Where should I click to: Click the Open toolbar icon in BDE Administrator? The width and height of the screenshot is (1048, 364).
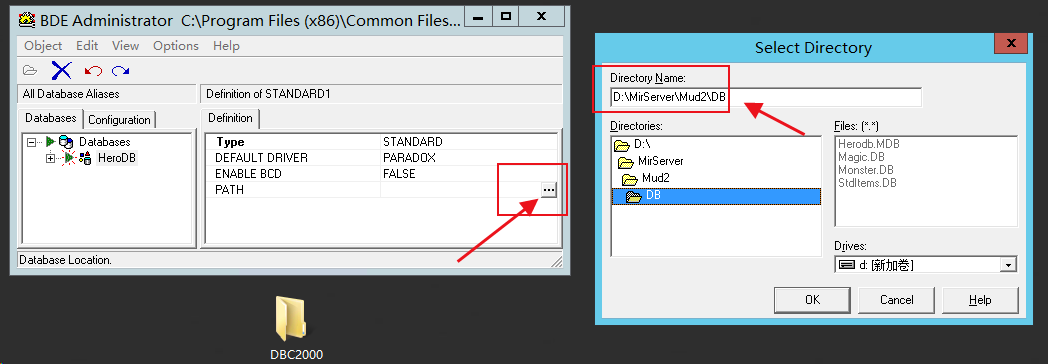29,70
